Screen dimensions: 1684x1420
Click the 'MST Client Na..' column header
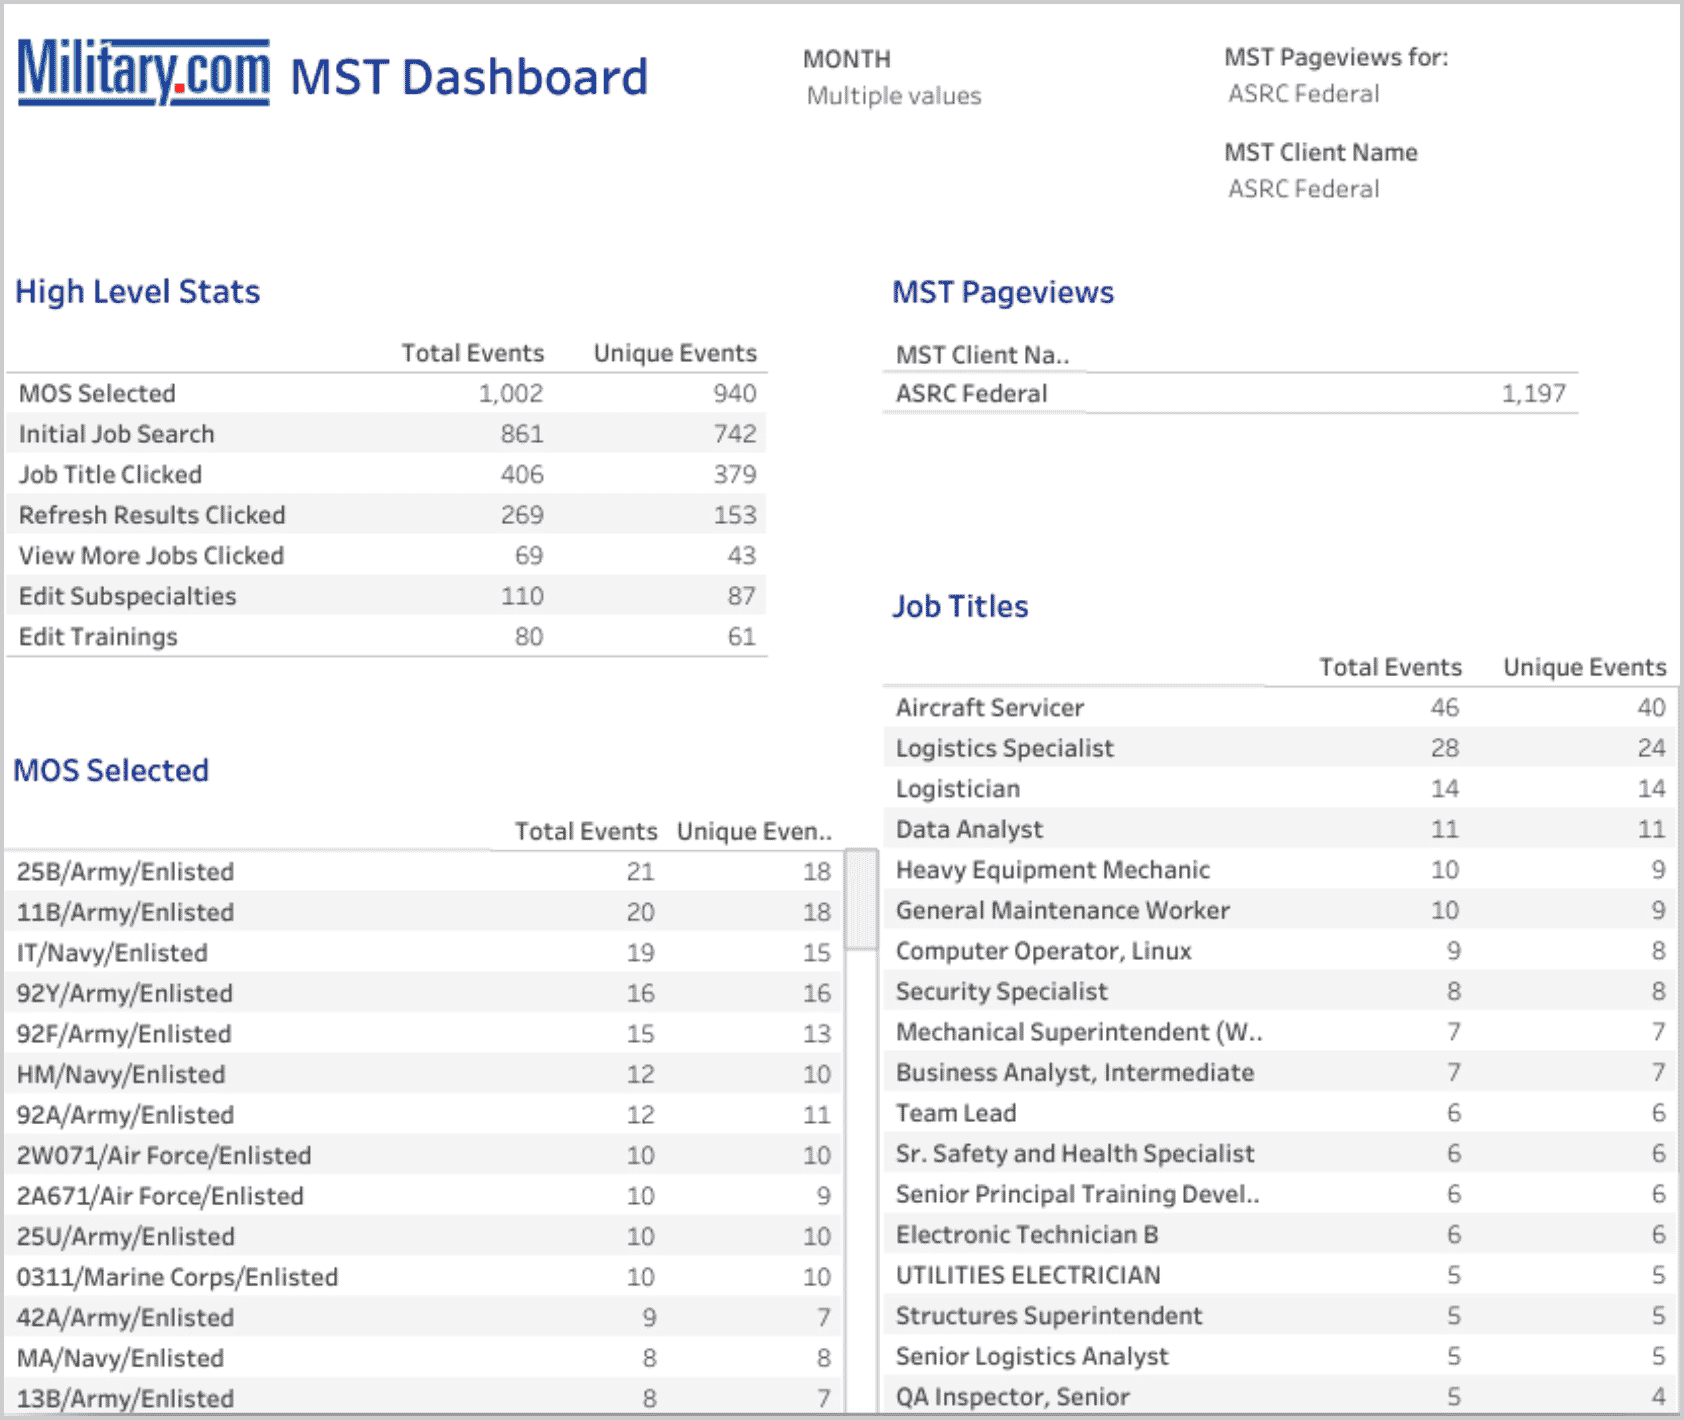(982, 355)
